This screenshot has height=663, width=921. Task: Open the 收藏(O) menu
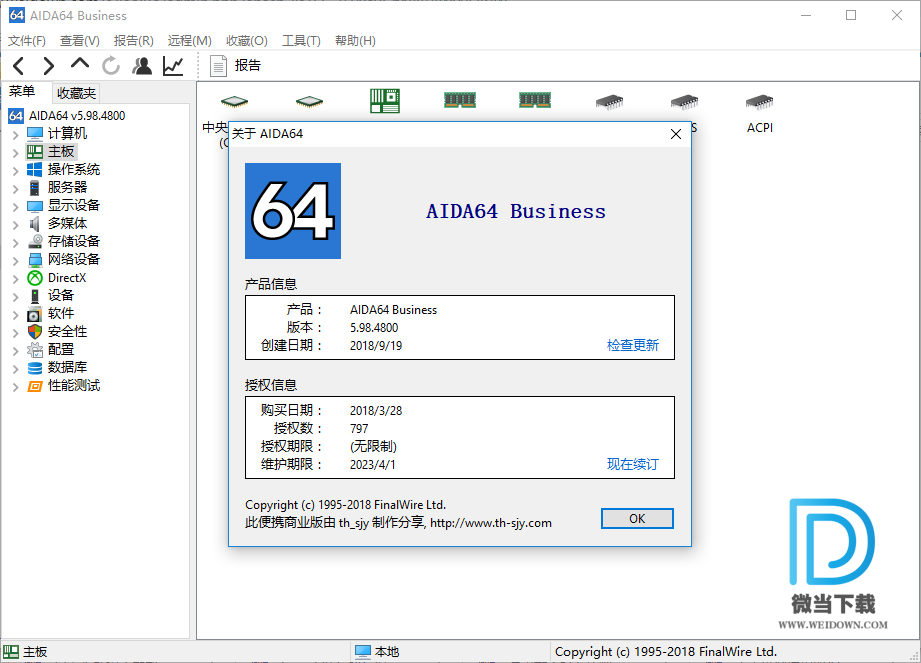247,41
